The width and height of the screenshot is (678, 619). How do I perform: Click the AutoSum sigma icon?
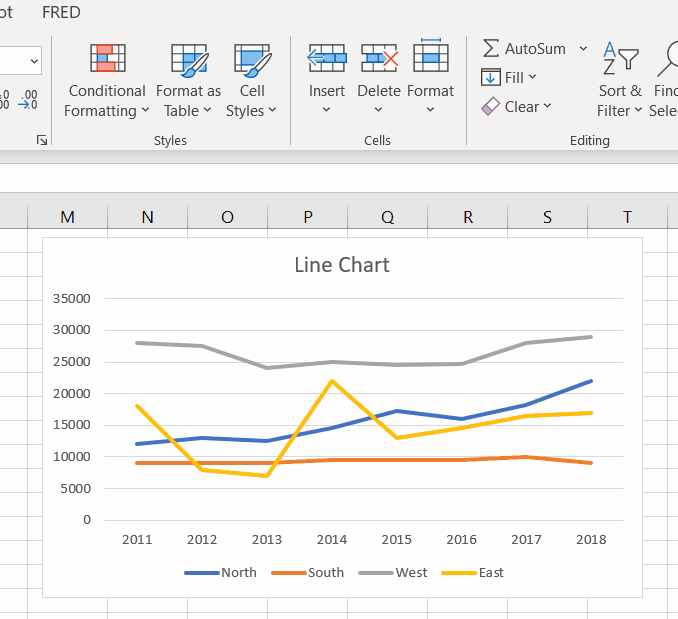(490, 48)
